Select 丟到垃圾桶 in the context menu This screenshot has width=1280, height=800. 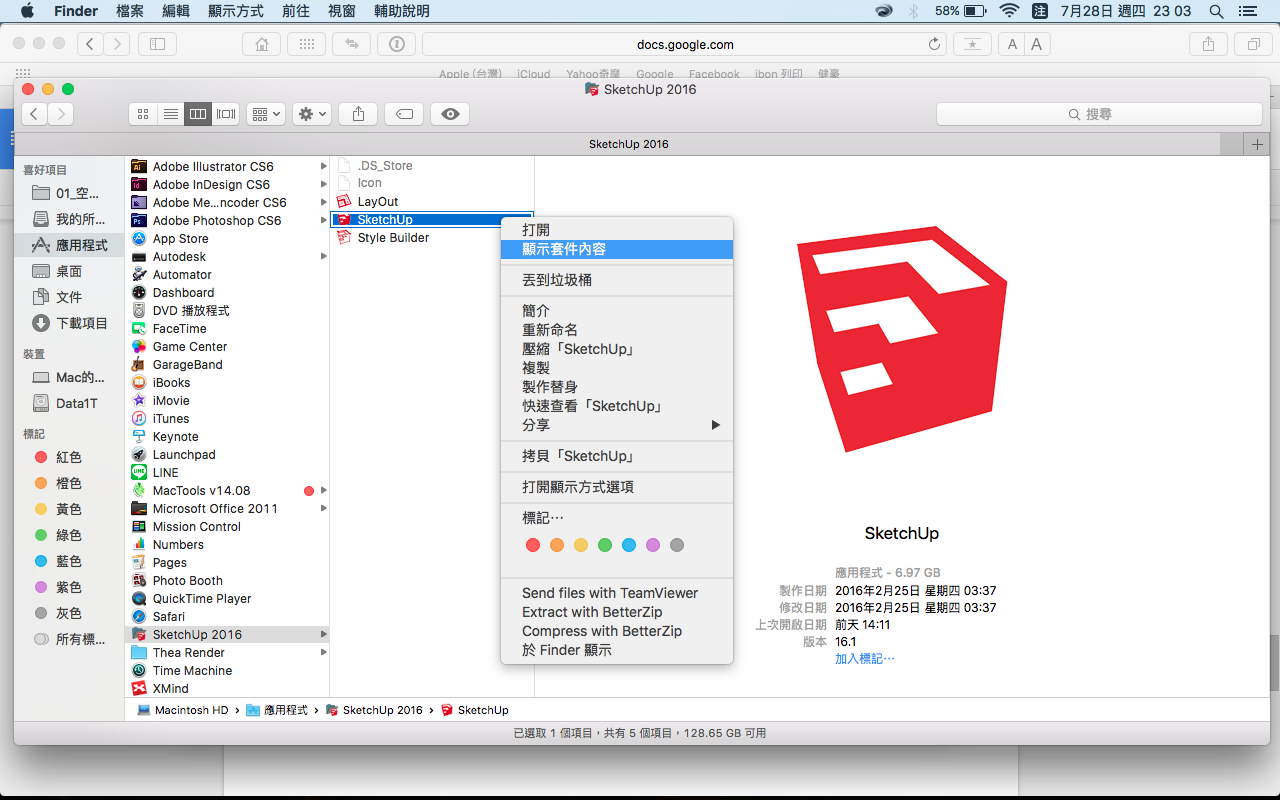pos(617,280)
